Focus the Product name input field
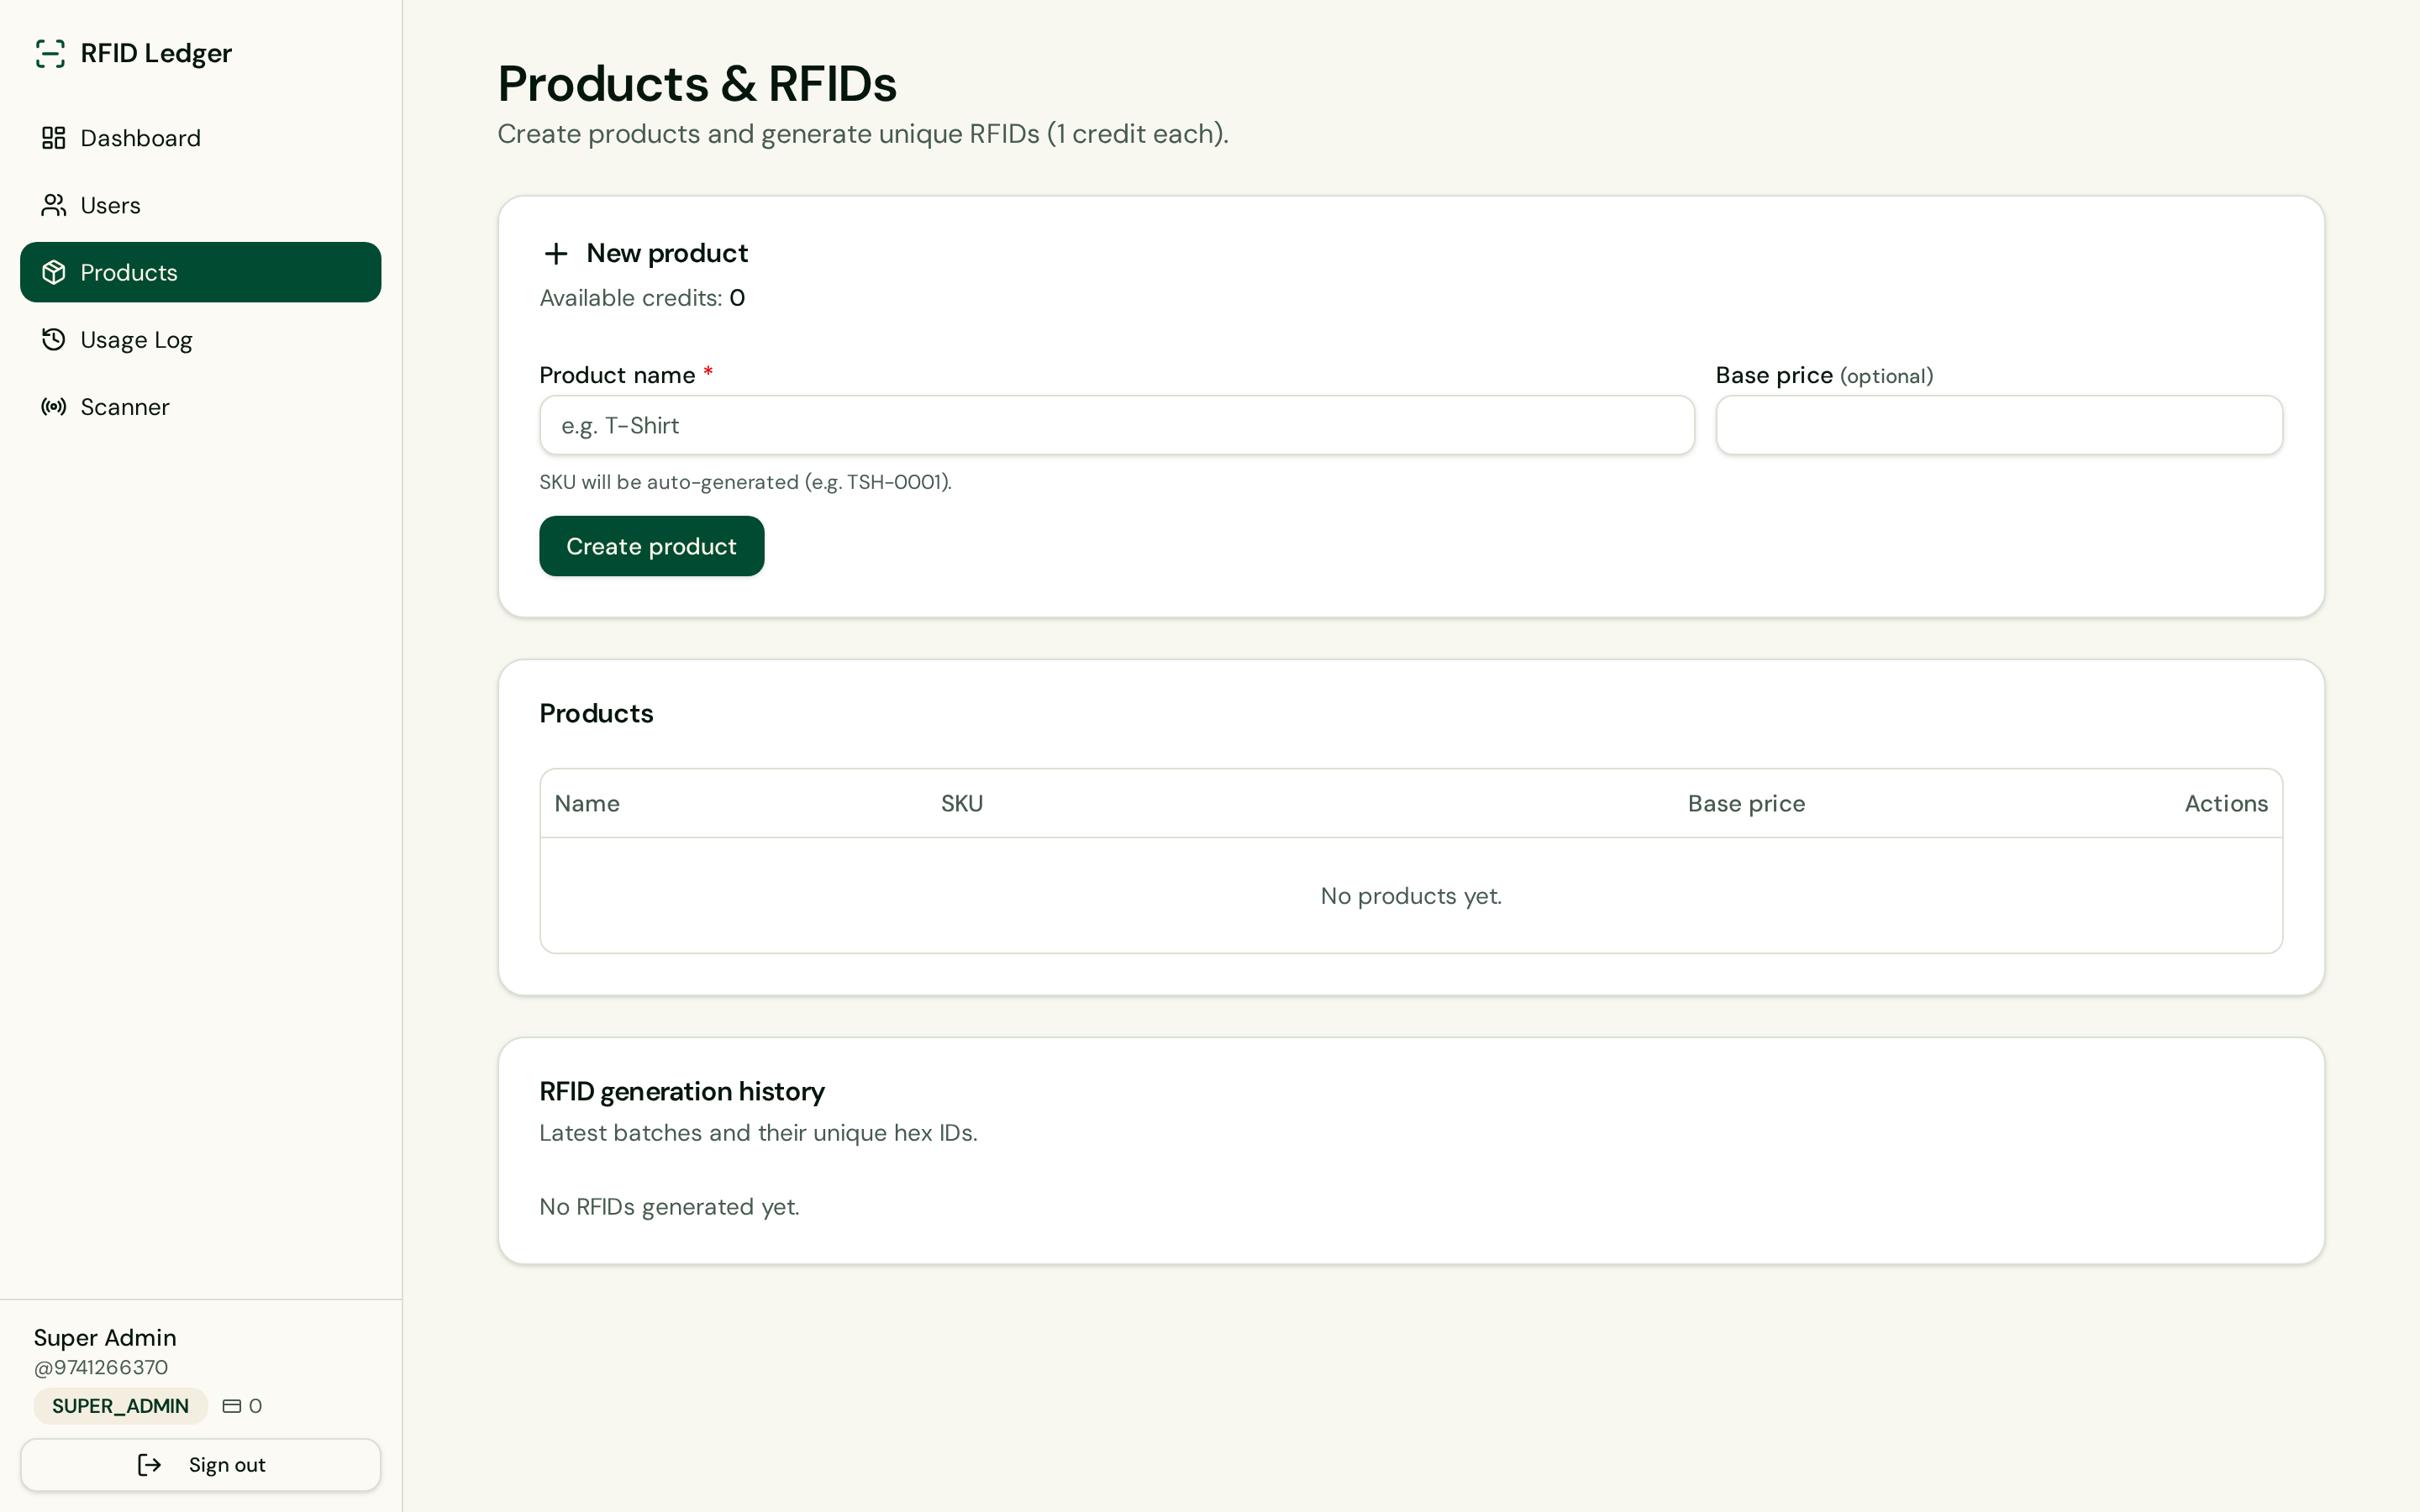This screenshot has width=2420, height=1512. (1116, 425)
